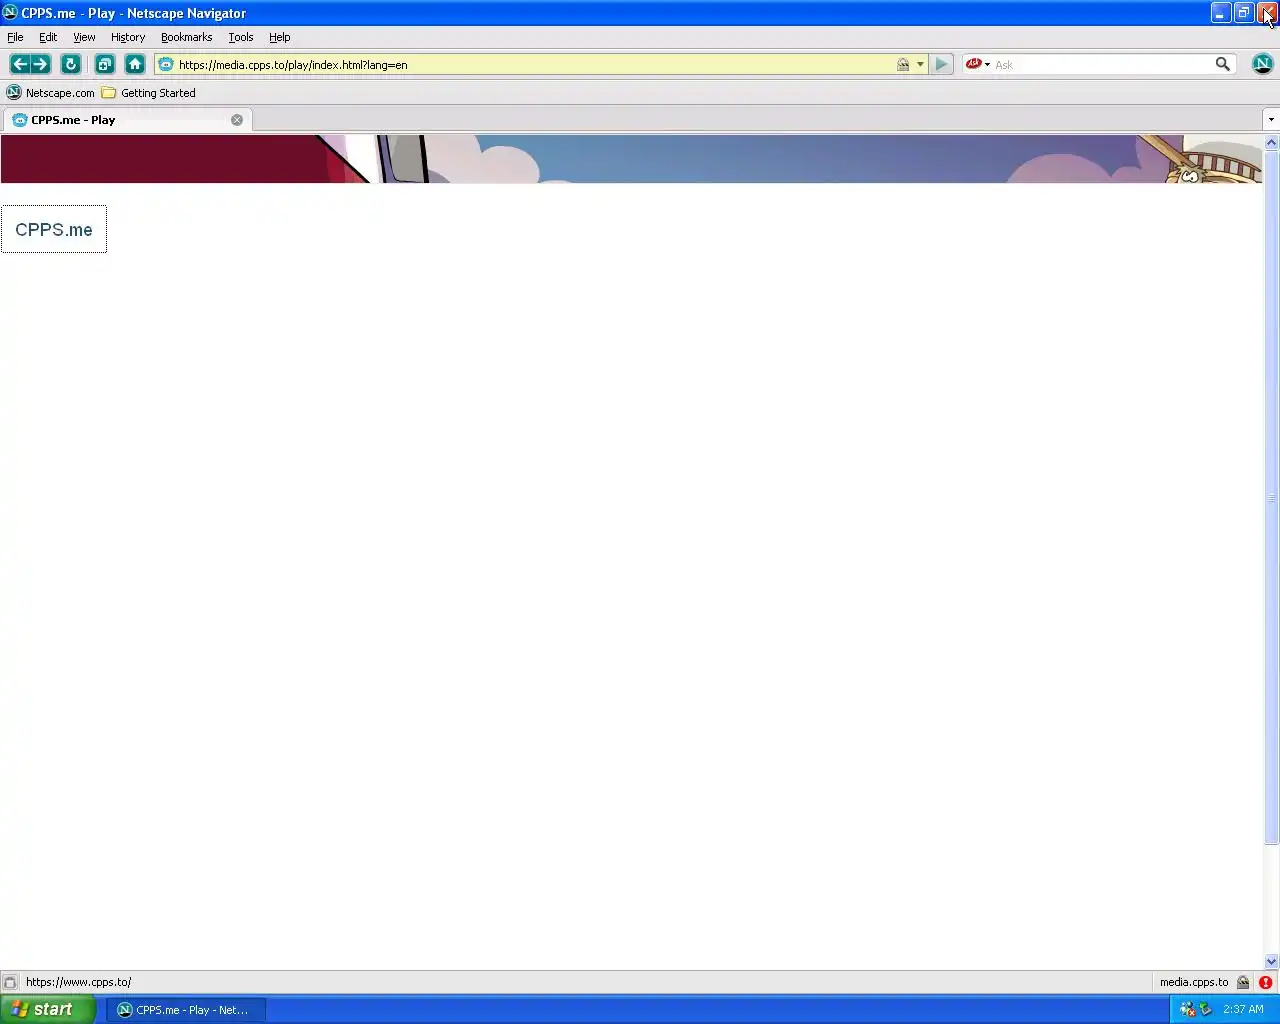
Task: Click the scrollbar up arrow
Action: point(1272,143)
